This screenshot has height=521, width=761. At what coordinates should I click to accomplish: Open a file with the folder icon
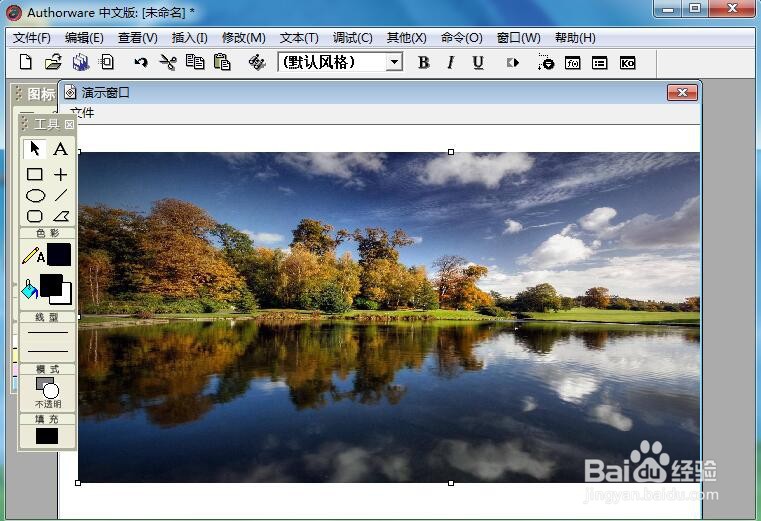53,62
